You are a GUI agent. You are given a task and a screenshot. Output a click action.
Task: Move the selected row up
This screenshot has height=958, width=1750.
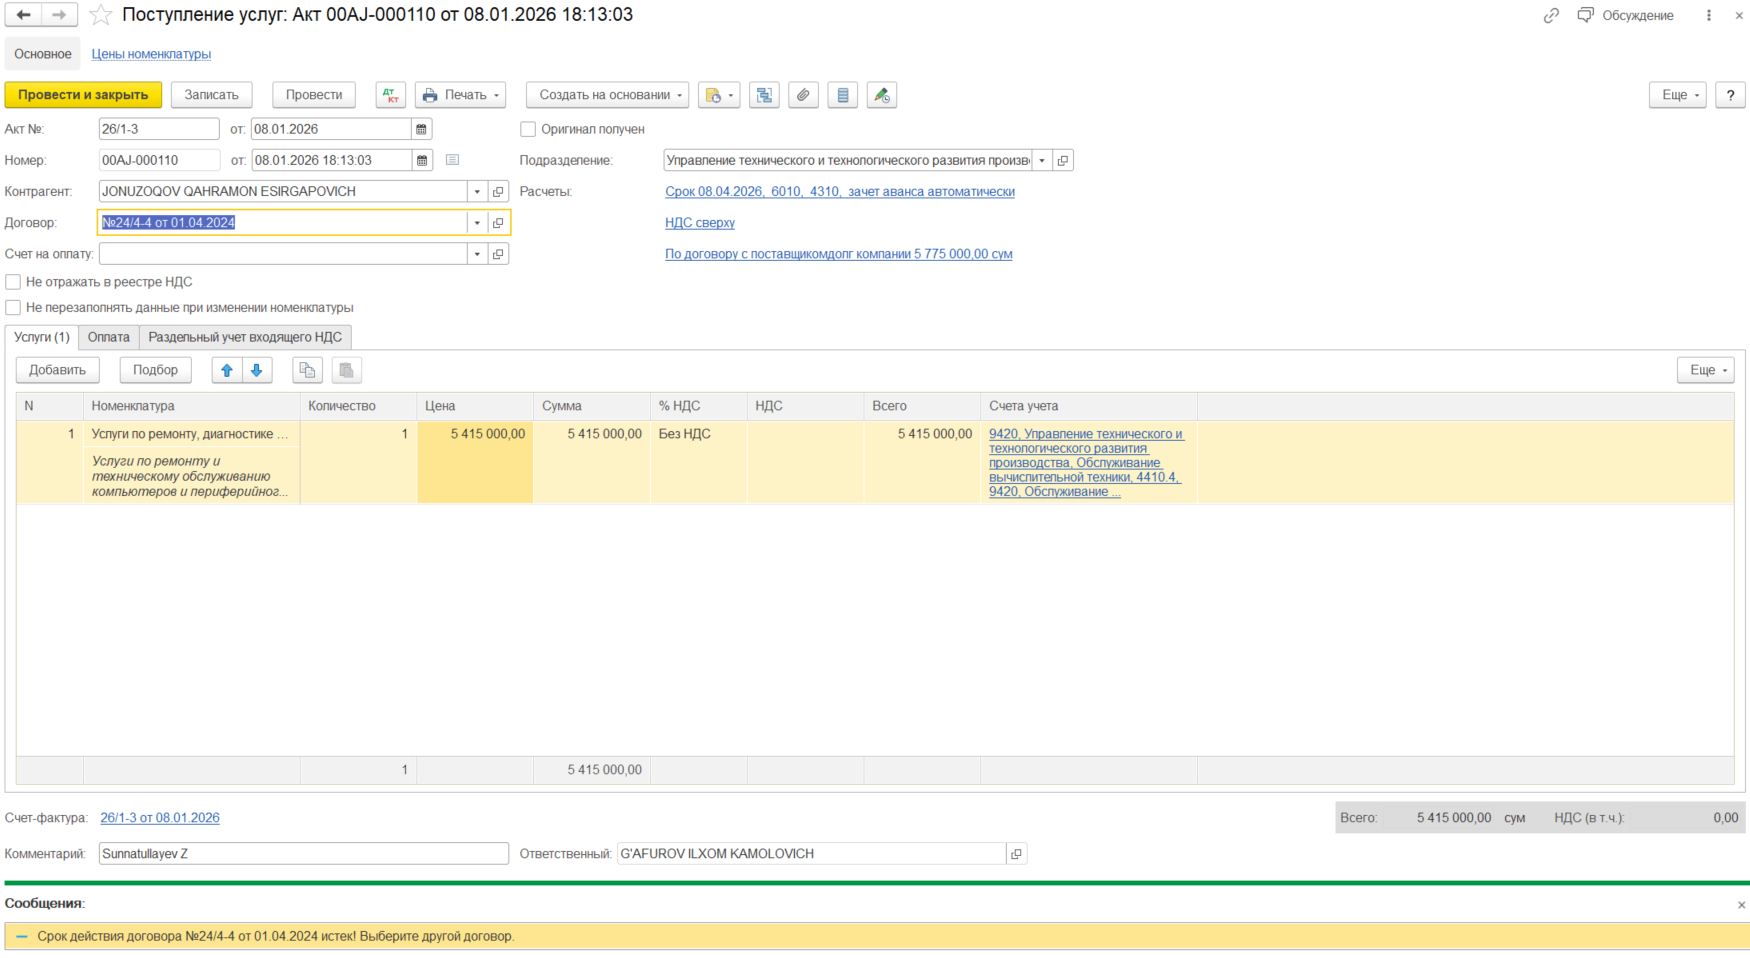point(227,370)
